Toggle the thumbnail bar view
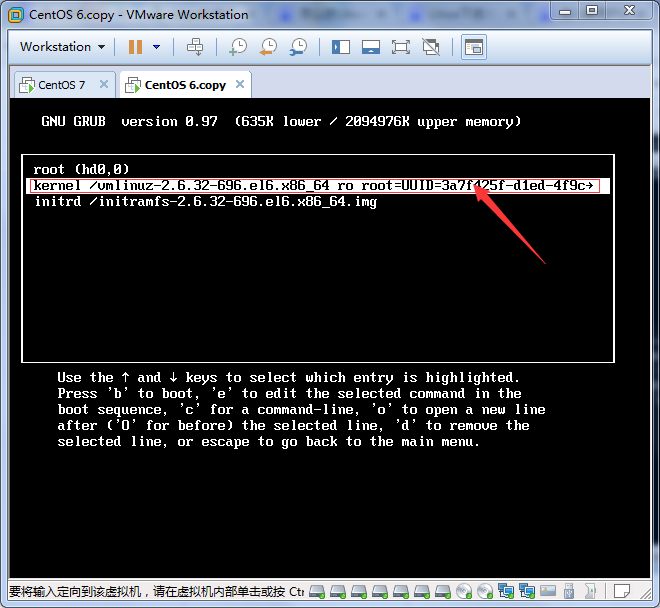 [x=371, y=47]
